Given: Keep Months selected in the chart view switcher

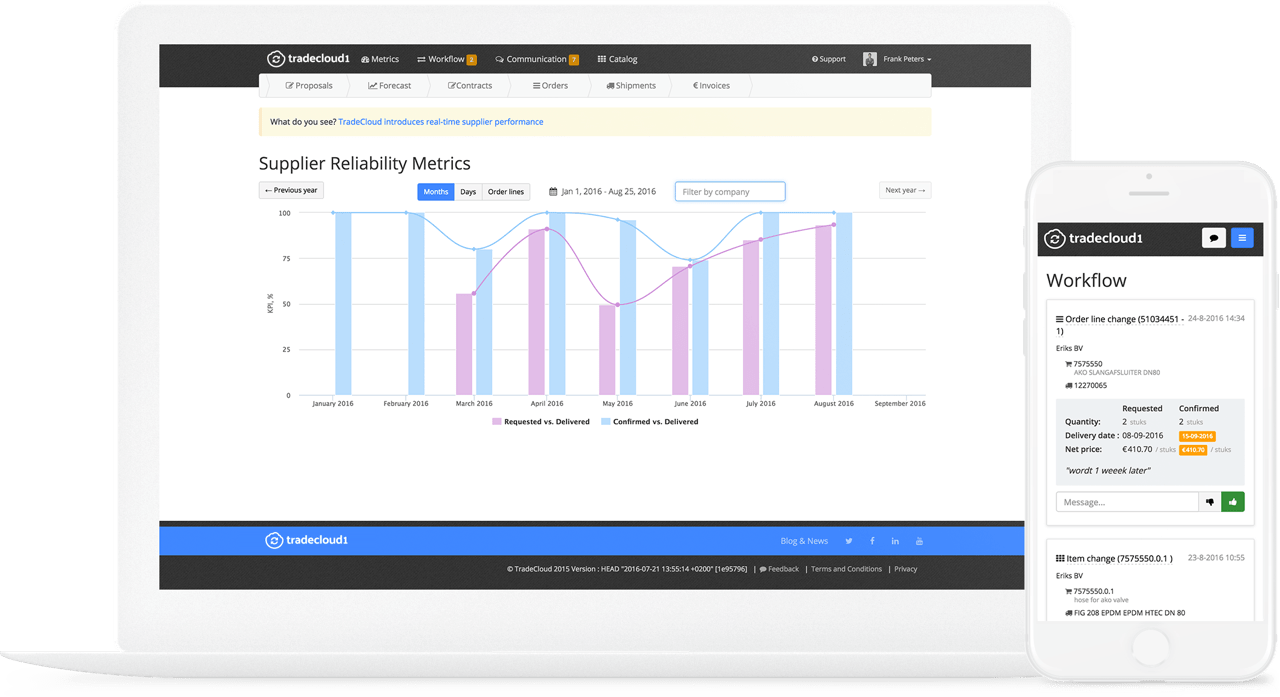Looking at the screenshot, I should click(435, 191).
